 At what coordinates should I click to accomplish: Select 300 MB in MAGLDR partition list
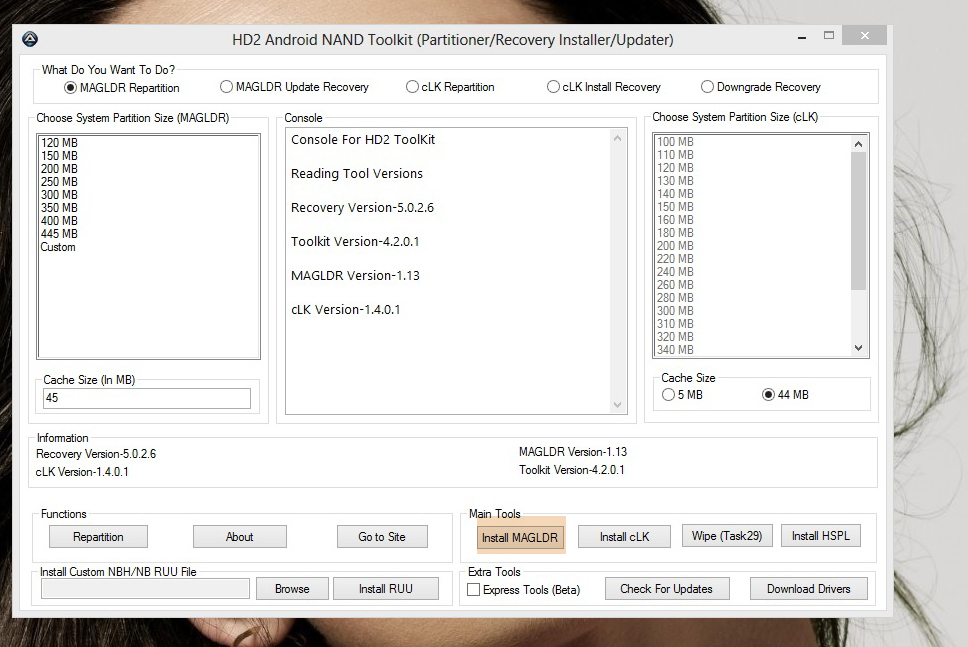coord(59,194)
